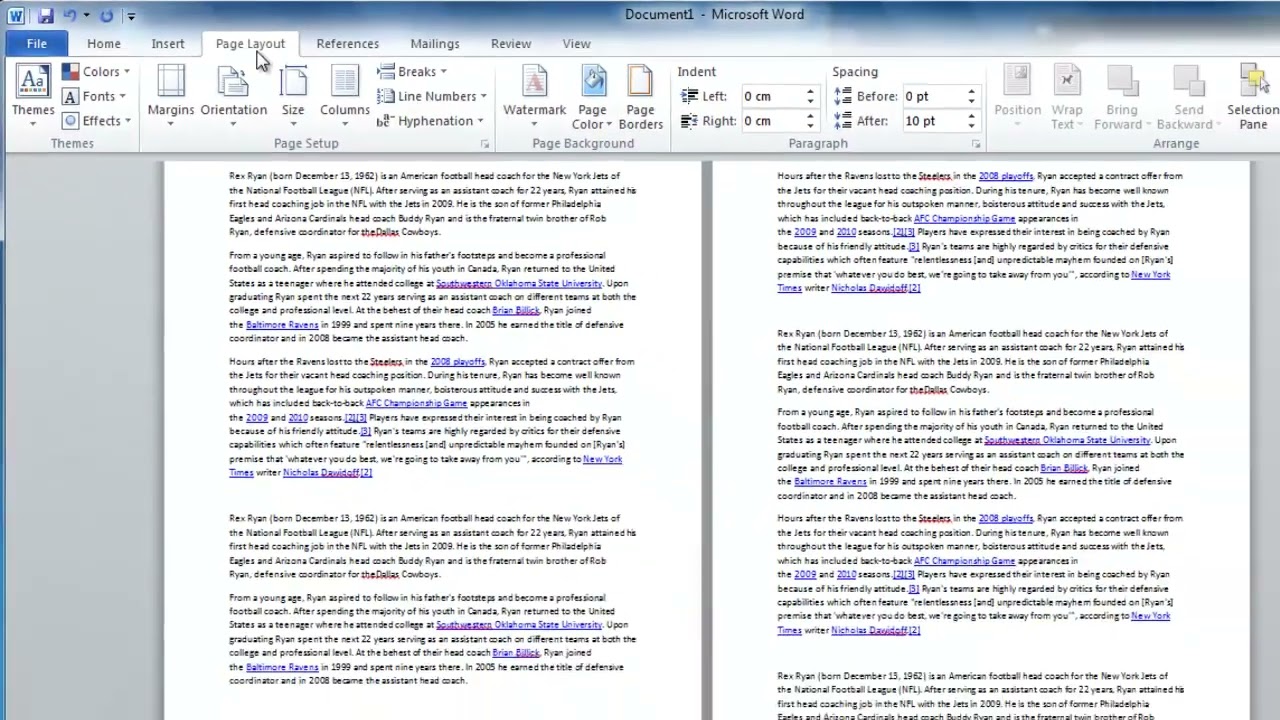Increase the Spacing Before value

972,91
